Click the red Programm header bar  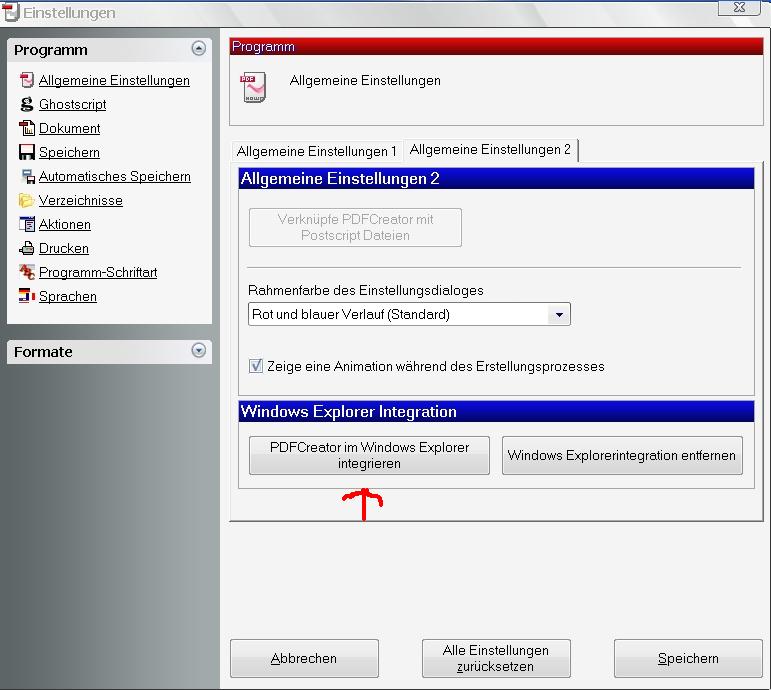coord(496,46)
